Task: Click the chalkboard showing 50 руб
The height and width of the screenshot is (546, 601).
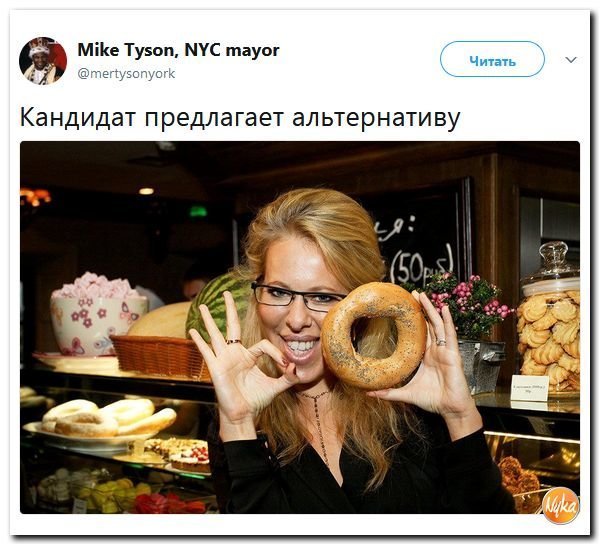Action: 416,245
